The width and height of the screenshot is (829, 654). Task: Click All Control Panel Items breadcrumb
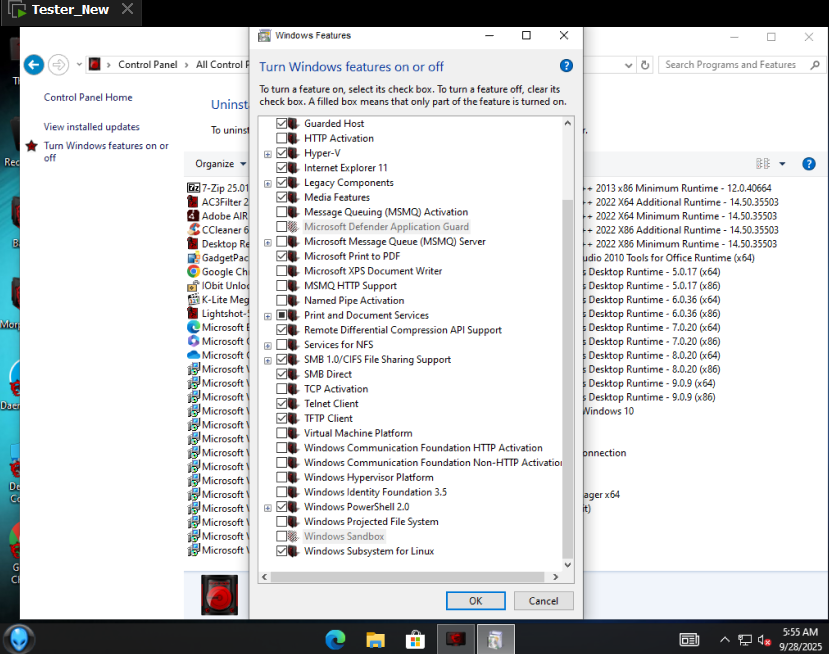coord(222,65)
